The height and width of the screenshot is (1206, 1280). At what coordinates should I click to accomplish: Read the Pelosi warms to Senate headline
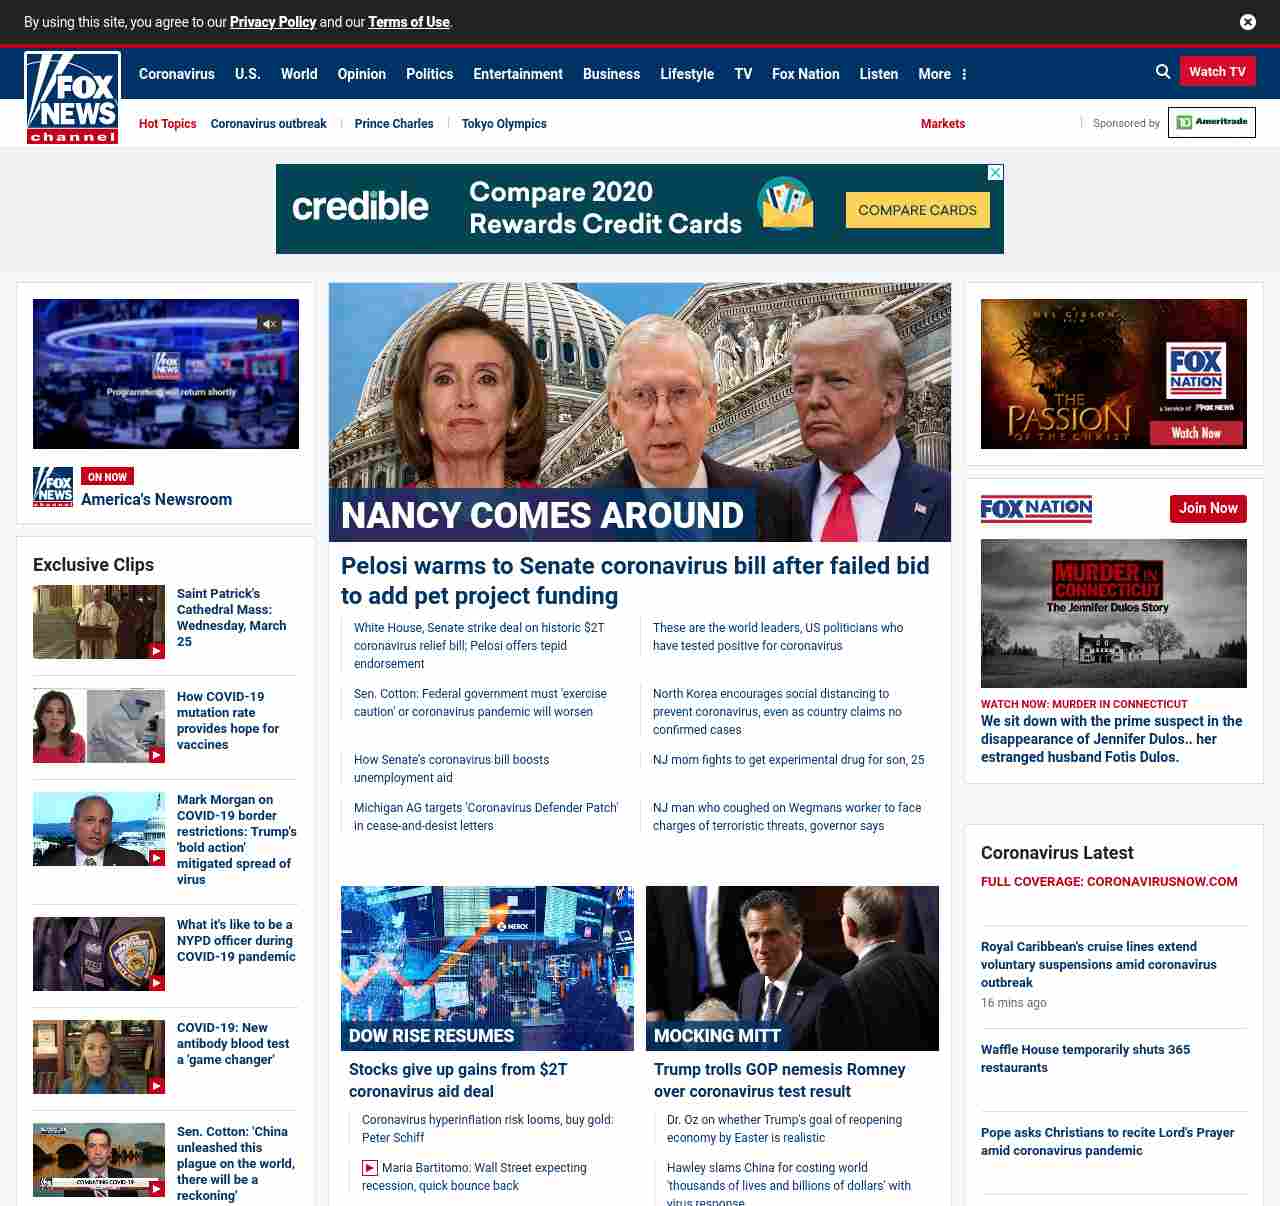click(635, 580)
